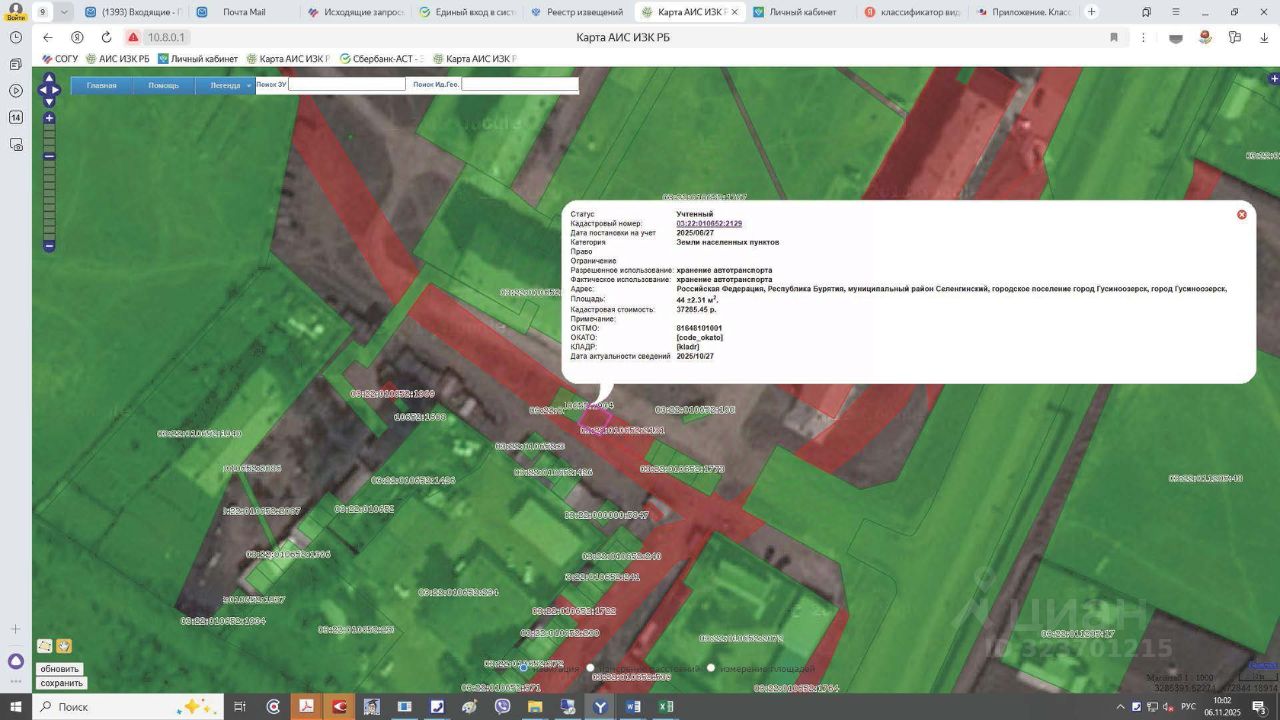Open the Windows notification center icon
Screen dimensions: 1280x720
(1259, 707)
